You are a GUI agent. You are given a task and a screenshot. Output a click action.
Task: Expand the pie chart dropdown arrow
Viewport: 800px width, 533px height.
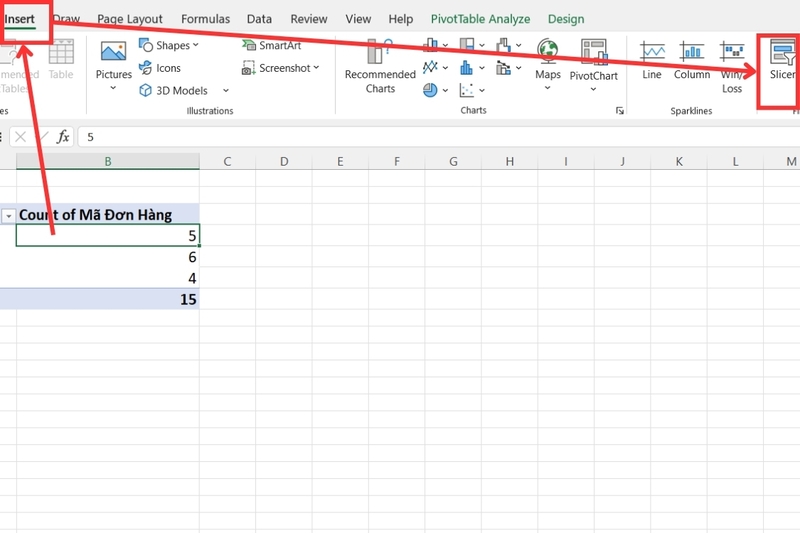point(445,90)
